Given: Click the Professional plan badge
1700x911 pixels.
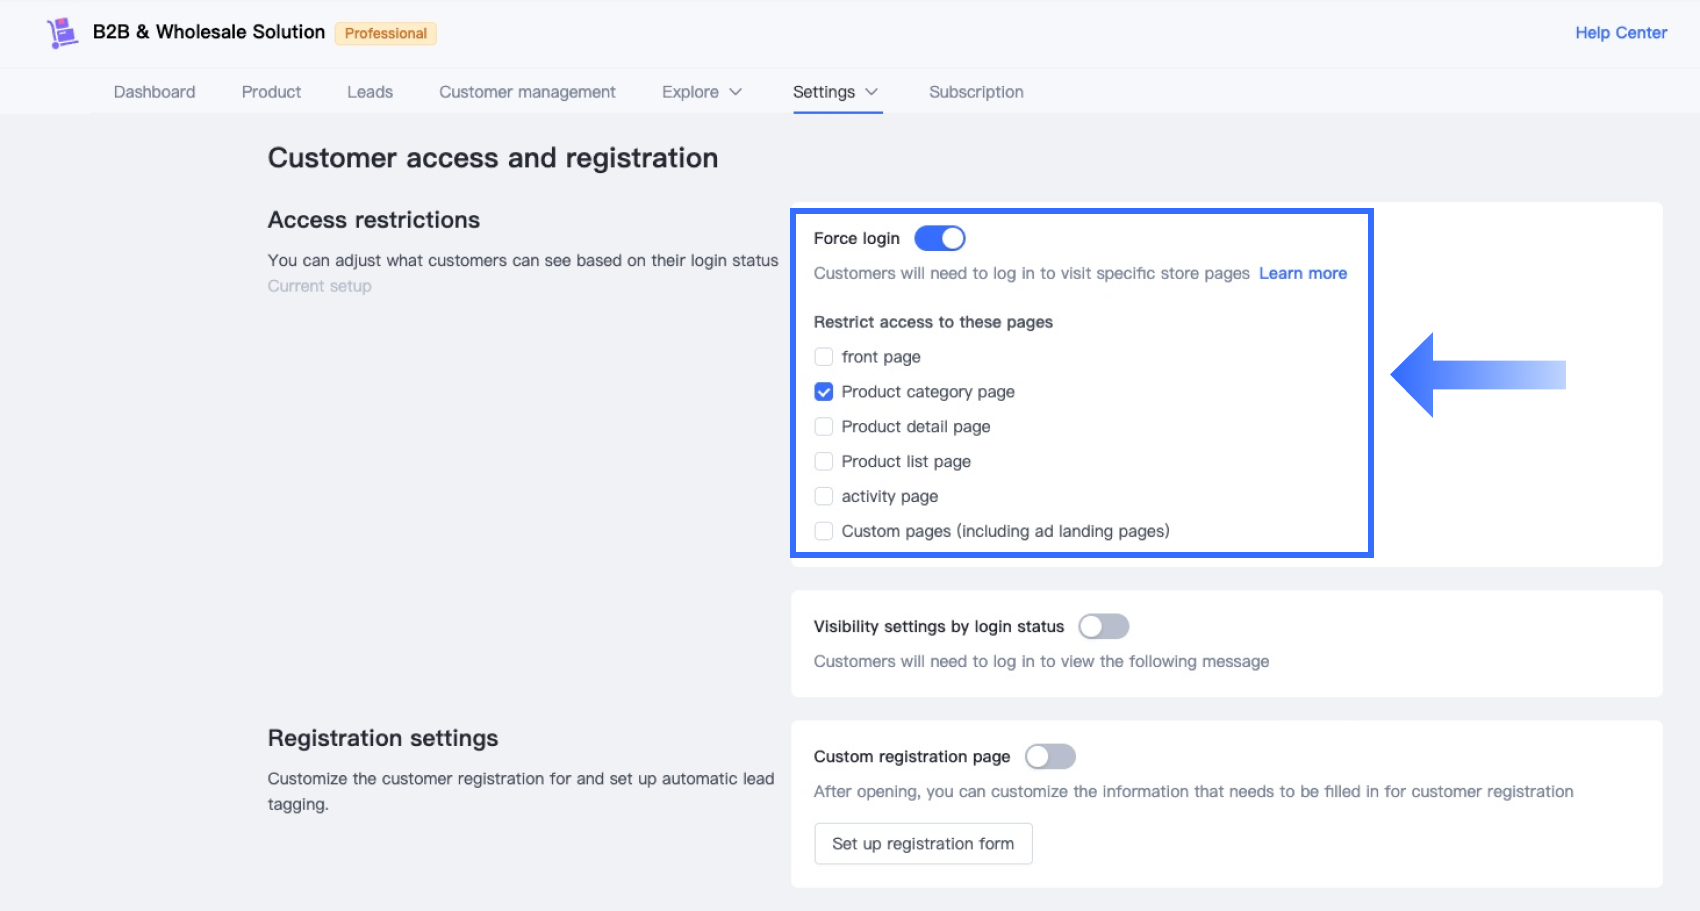Looking at the screenshot, I should 385,33.
